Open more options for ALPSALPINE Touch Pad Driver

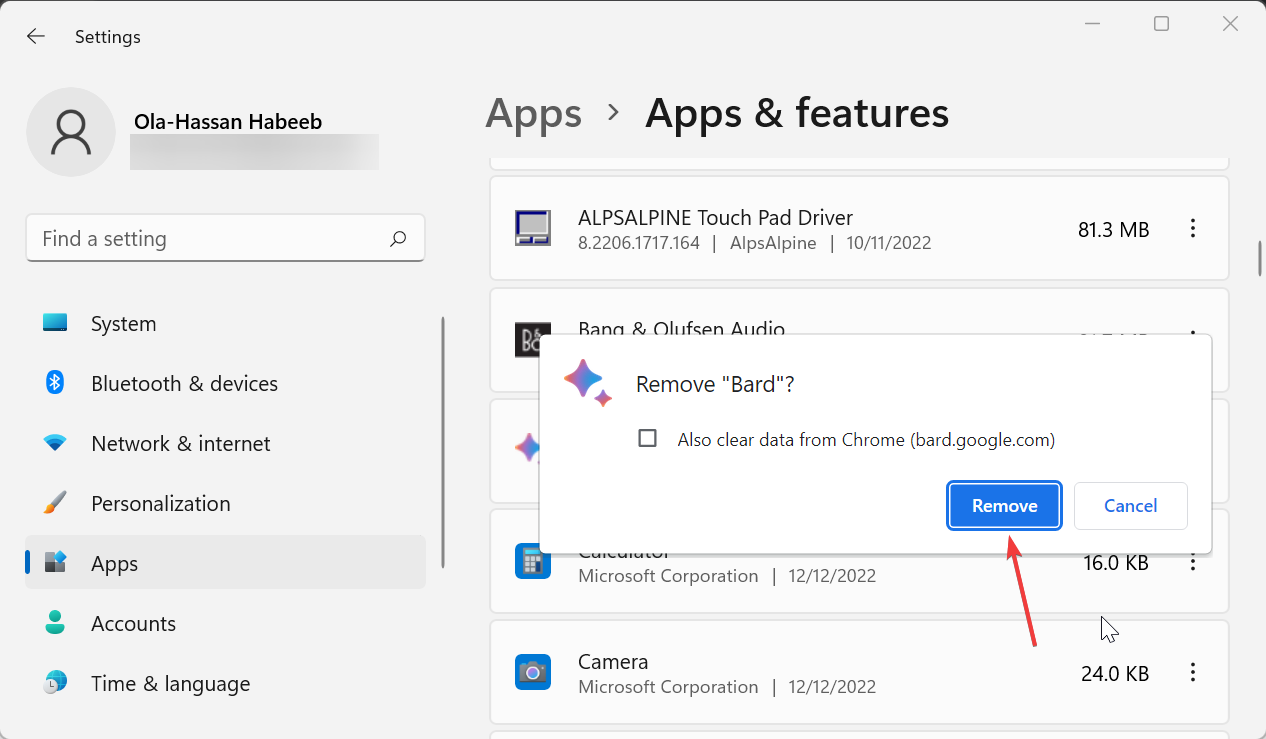click(1192, 228)
